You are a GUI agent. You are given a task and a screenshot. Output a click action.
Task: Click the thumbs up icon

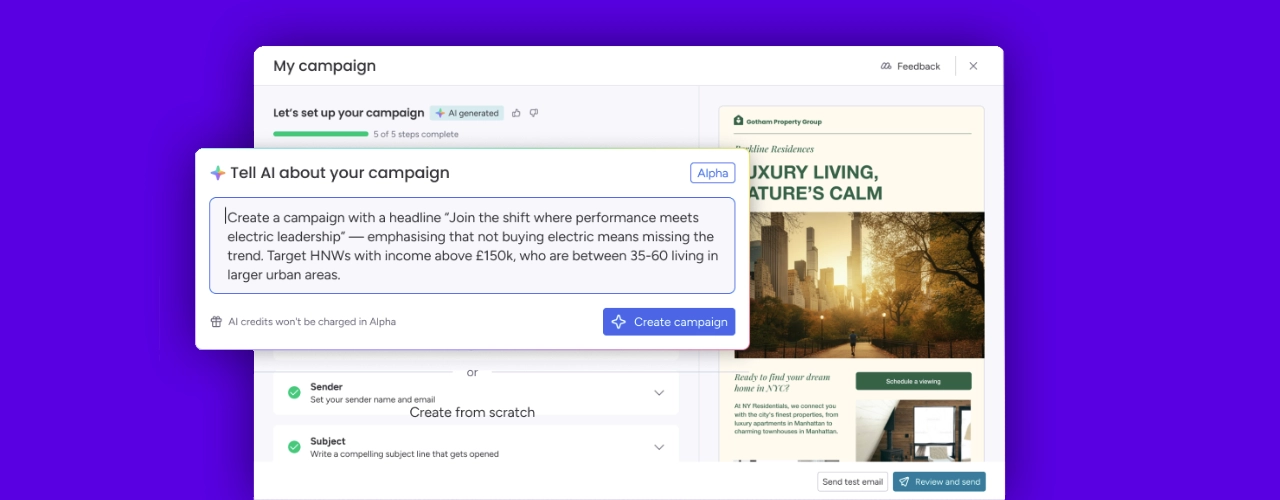[x=517, y=113]
